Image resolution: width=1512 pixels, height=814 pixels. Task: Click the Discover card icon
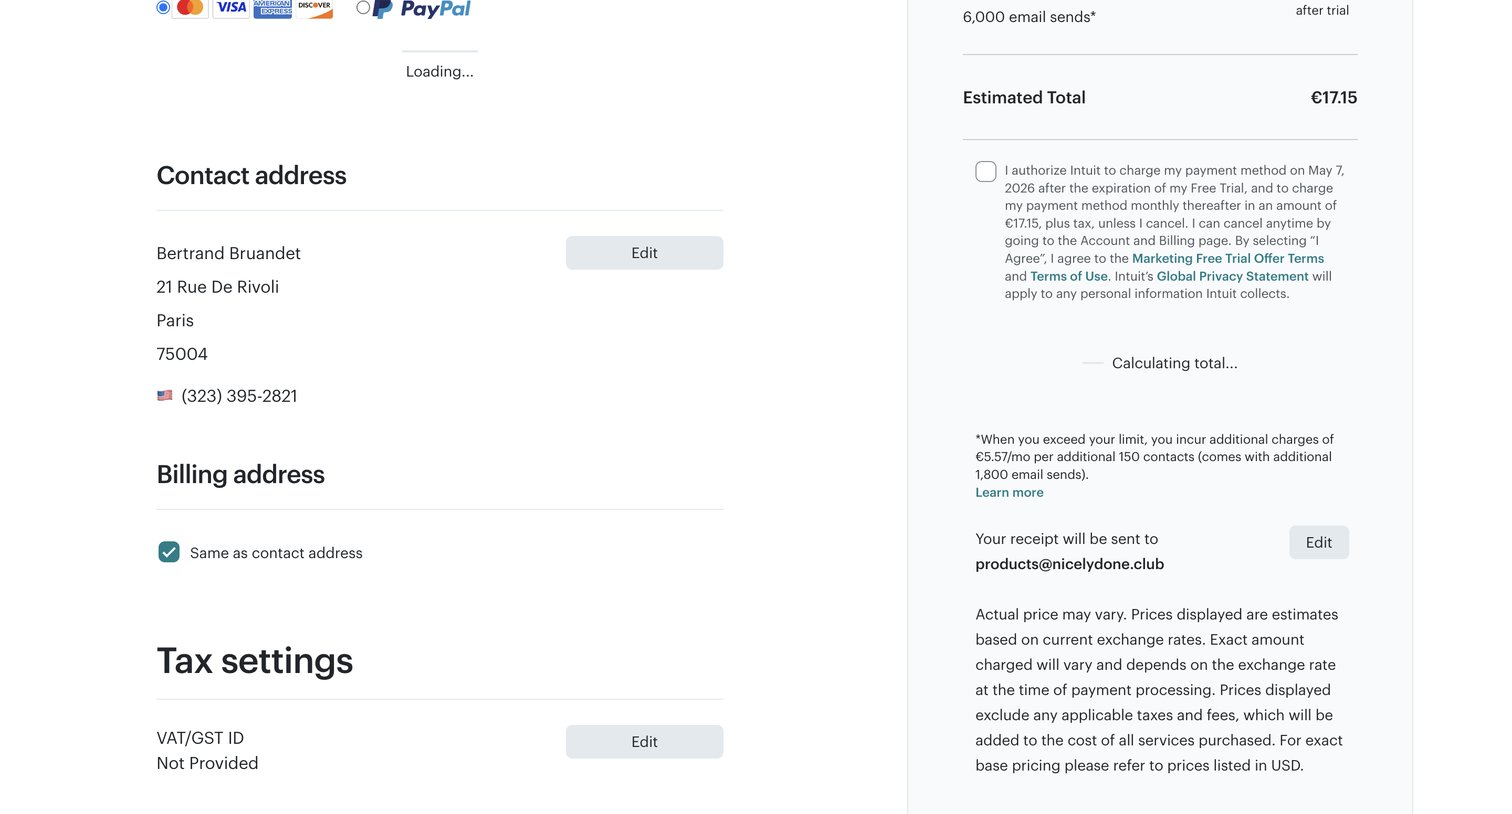pos(314,8)
